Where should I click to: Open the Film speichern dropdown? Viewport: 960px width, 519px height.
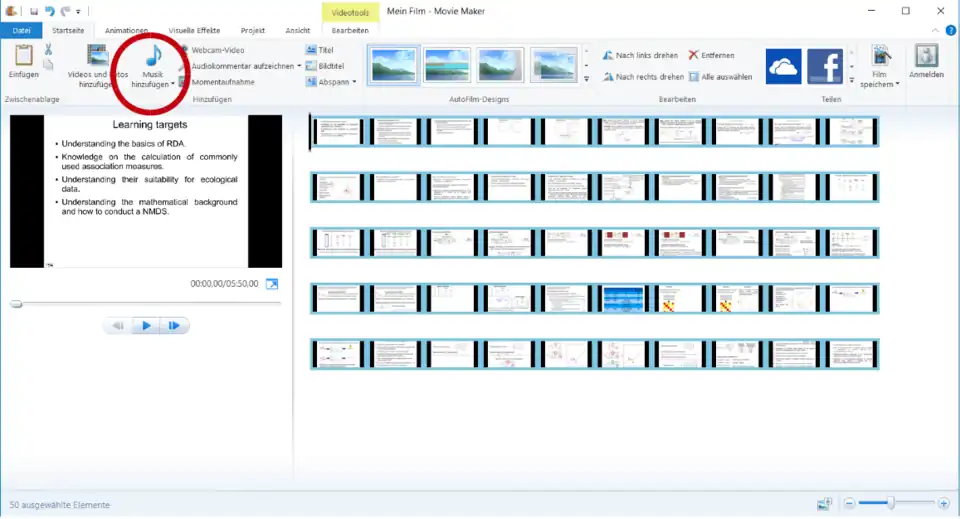click(880, 79)
